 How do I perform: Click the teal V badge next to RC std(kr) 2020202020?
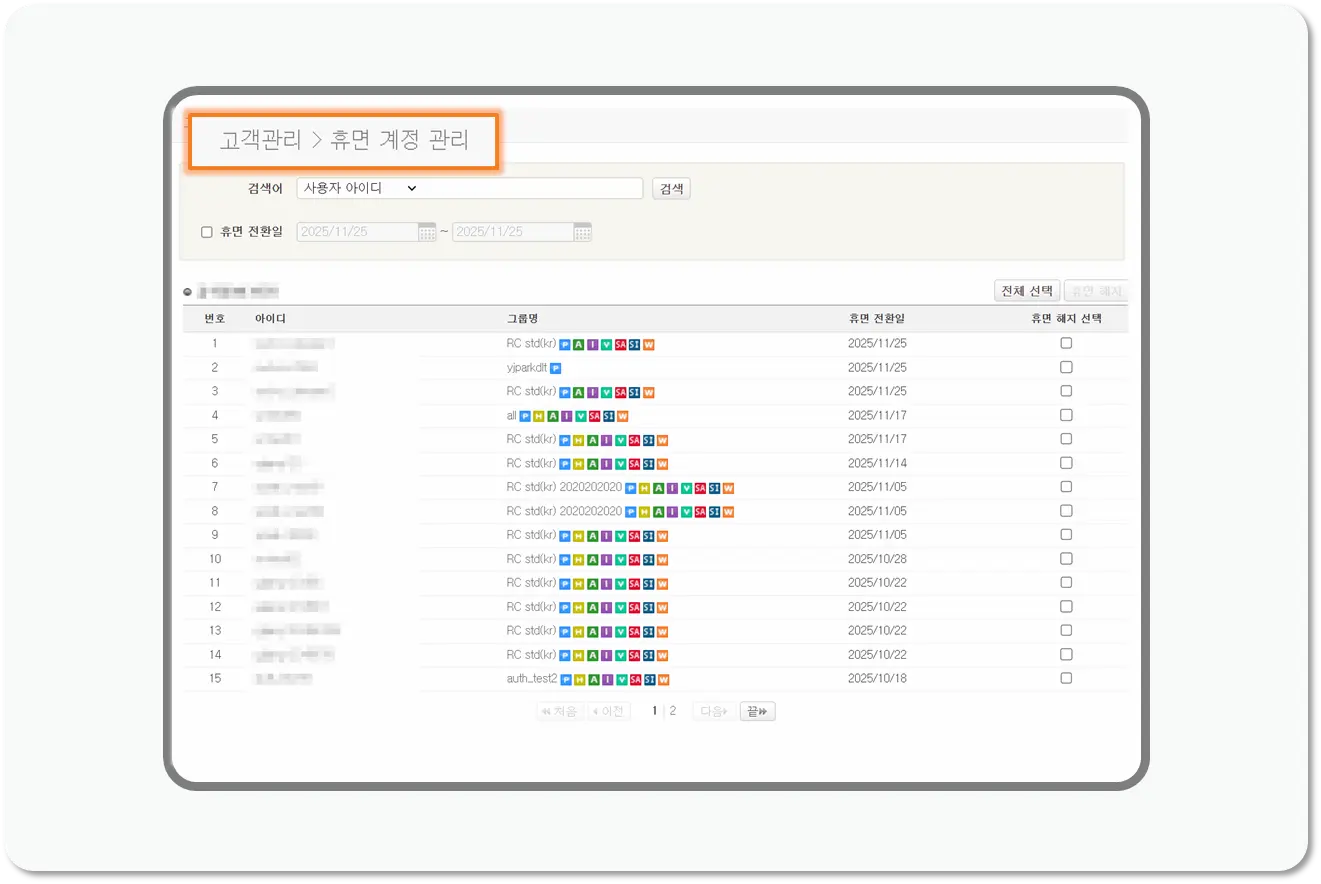[x=686, y=487]
